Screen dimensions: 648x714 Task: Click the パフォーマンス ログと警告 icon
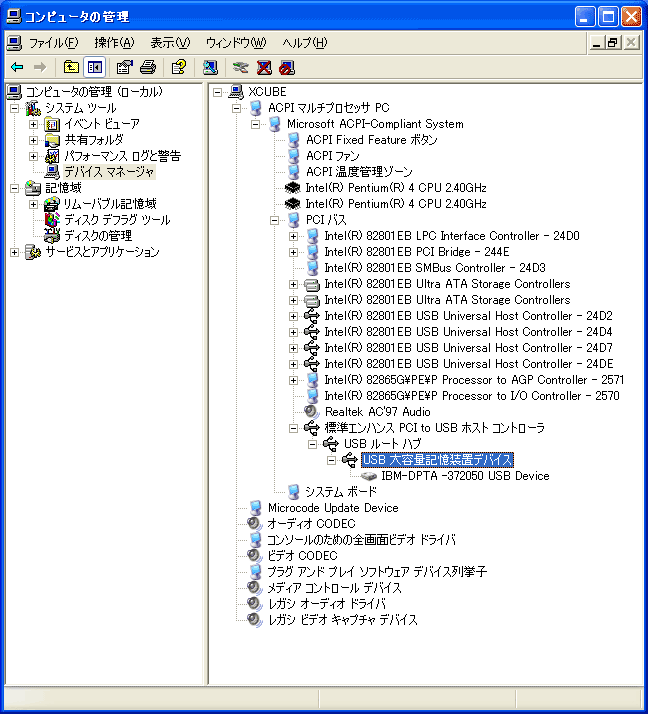52,156
